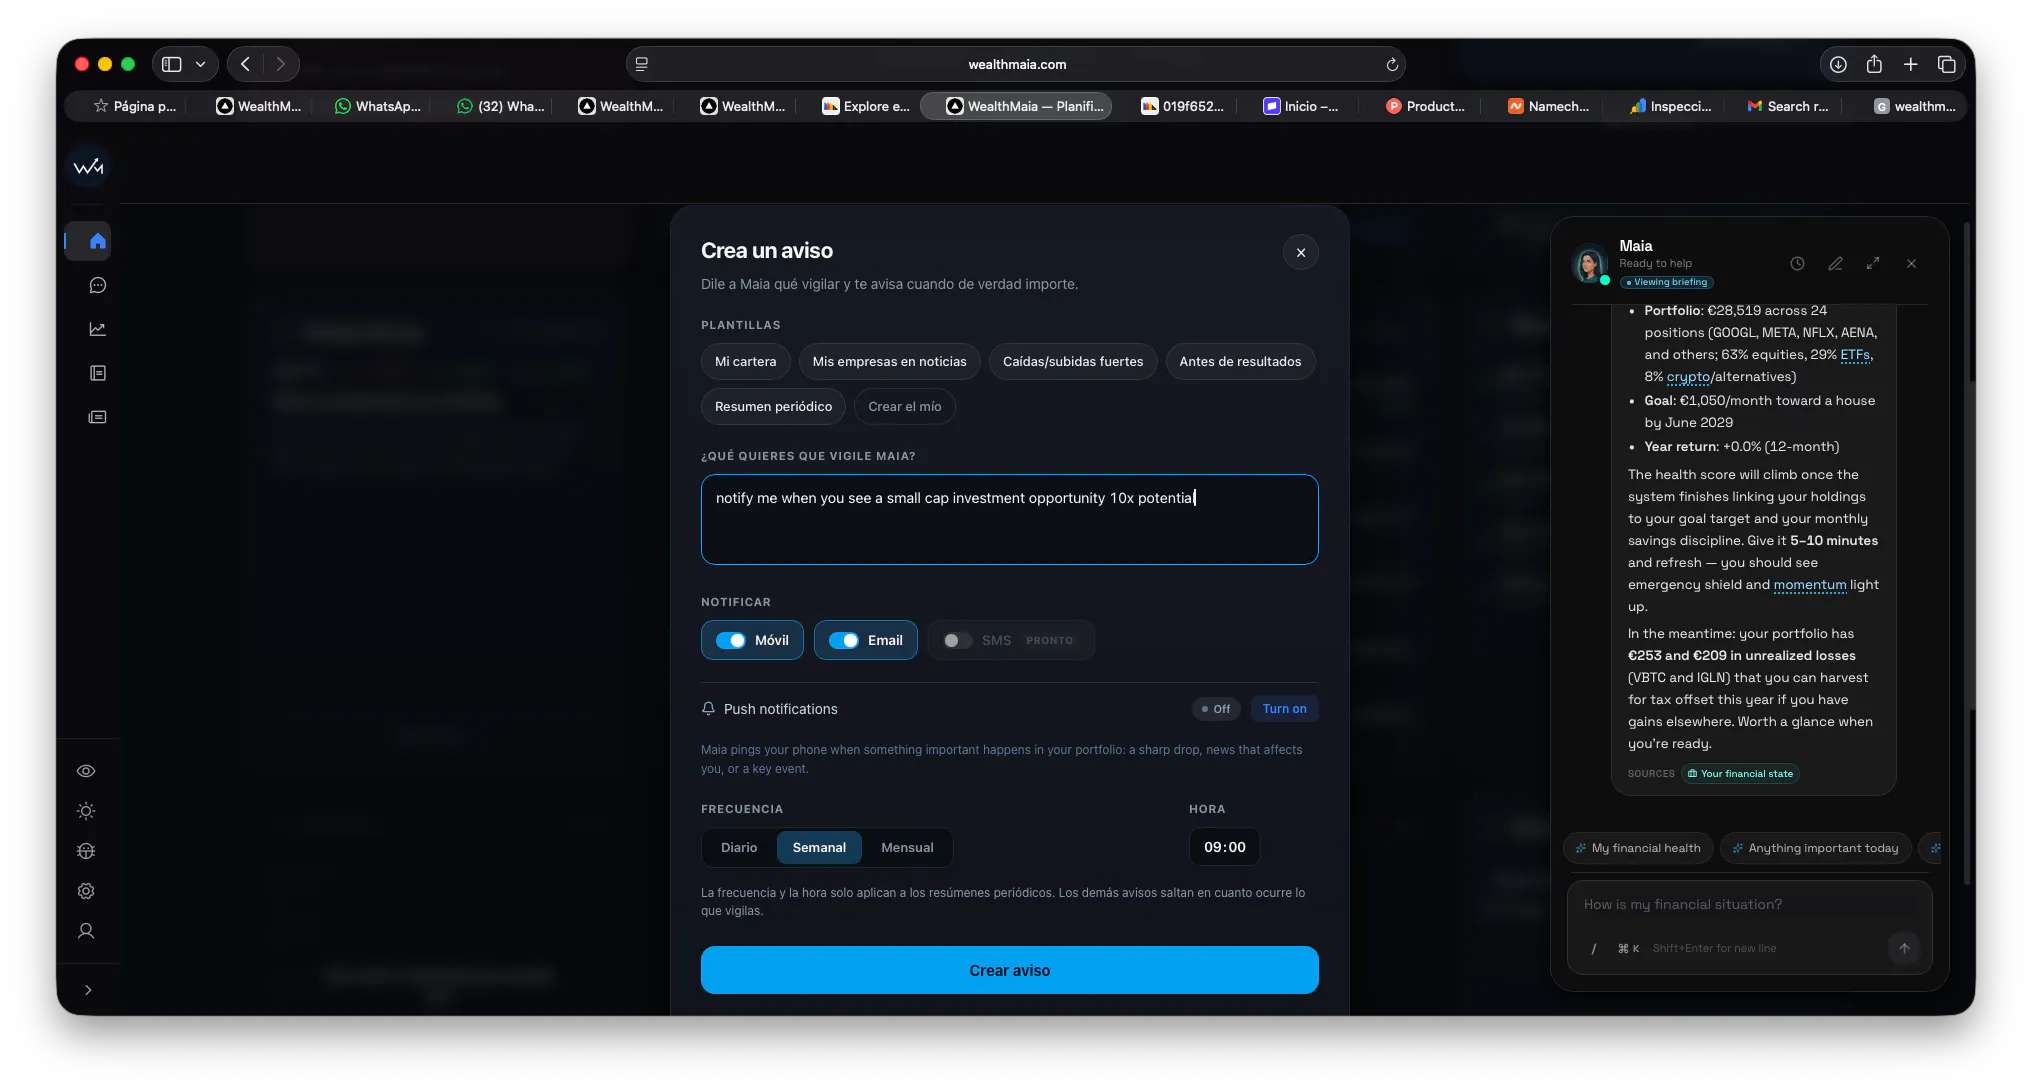Go back with the Safari back arrow
2032x1090 pixels.
pos(246,64)
